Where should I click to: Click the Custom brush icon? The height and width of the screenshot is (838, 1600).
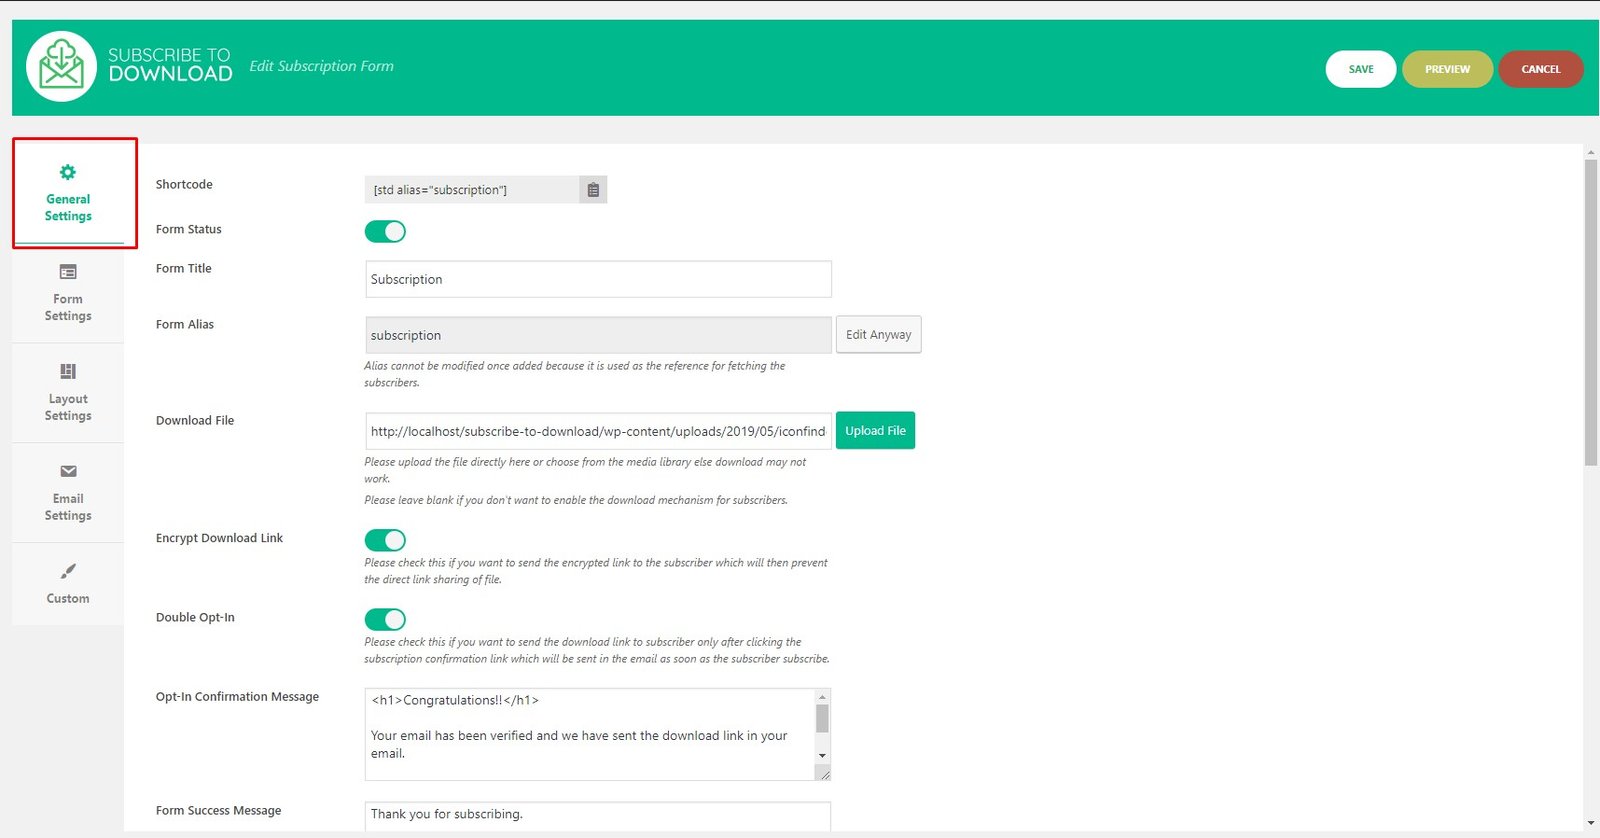pos(68,571)
